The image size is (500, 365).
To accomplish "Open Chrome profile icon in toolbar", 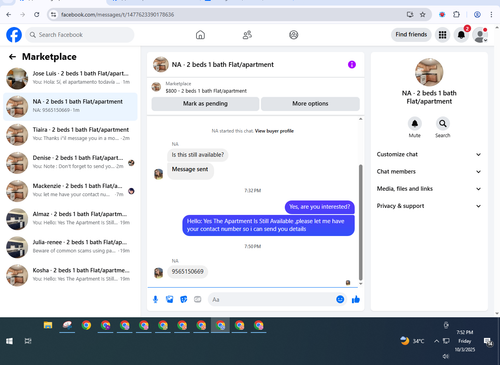I will 477,15.
